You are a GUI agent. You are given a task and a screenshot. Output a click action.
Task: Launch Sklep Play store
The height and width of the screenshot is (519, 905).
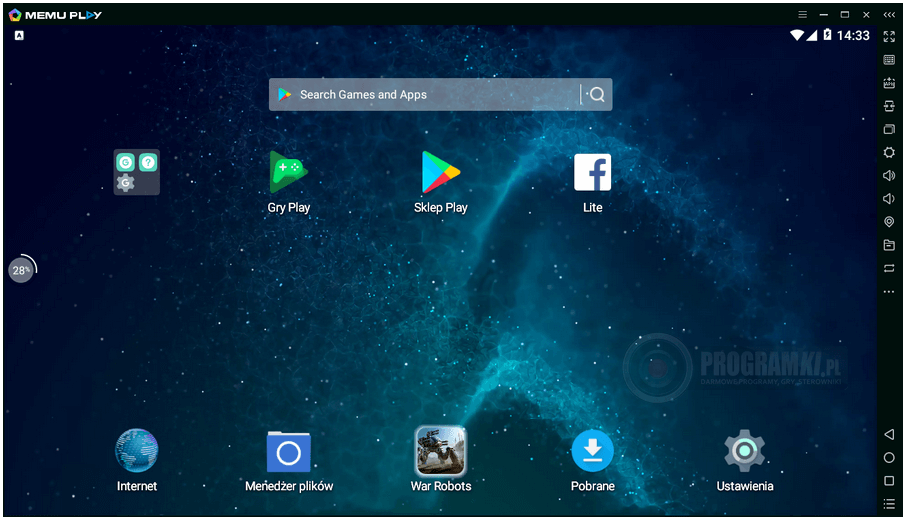440,172
